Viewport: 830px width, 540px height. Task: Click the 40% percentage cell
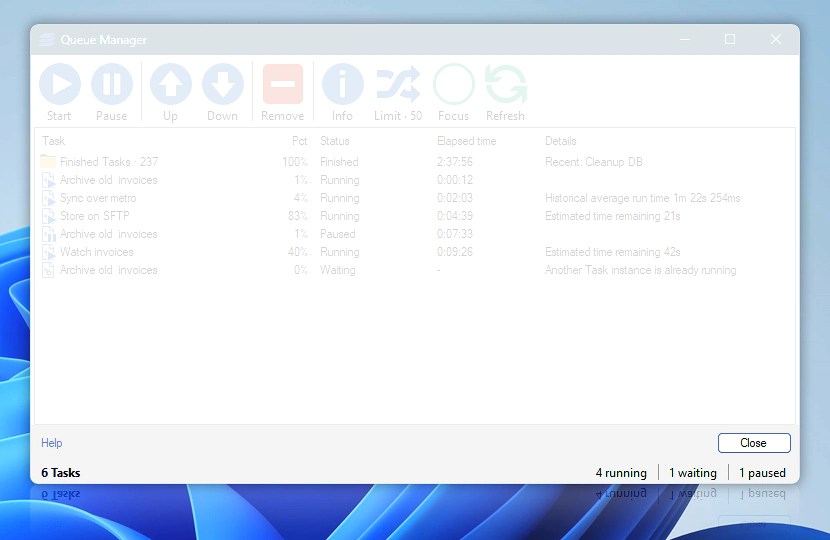297,252
